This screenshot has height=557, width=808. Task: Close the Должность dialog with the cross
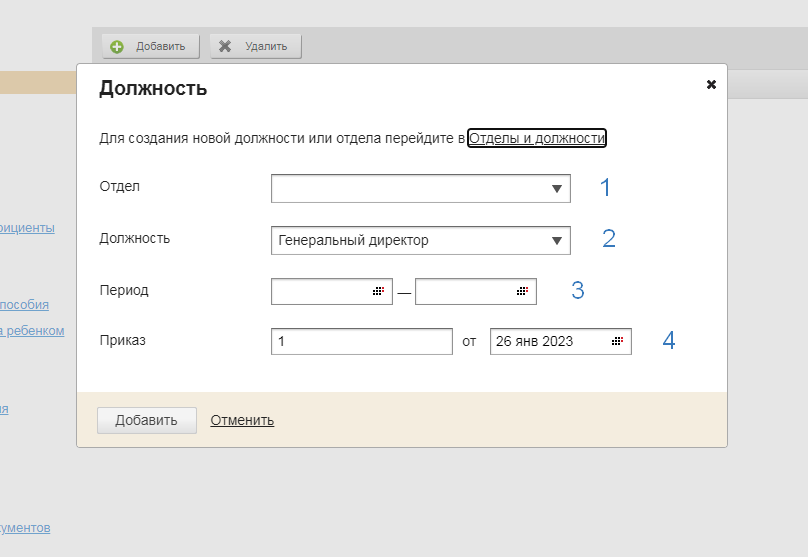(x=711, y=85)
